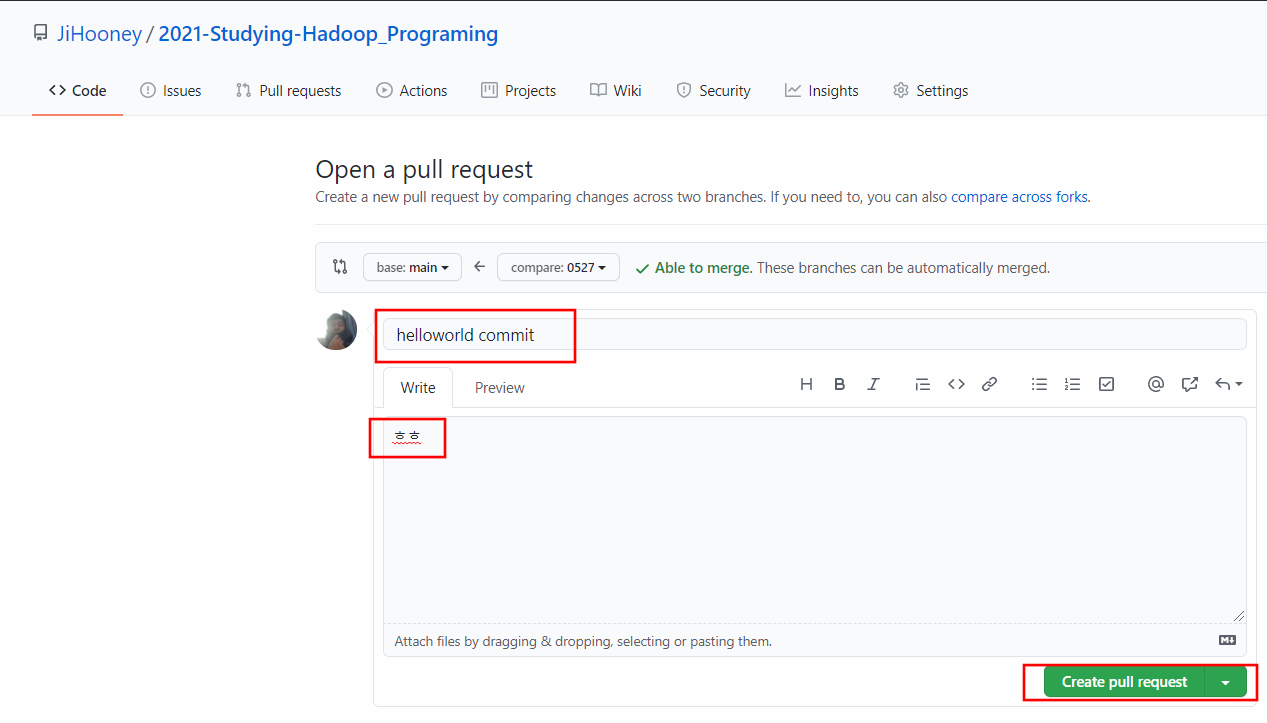The image size is (1267, 723).
Task: Insert a bulleted list
Action: [1040, 384]
